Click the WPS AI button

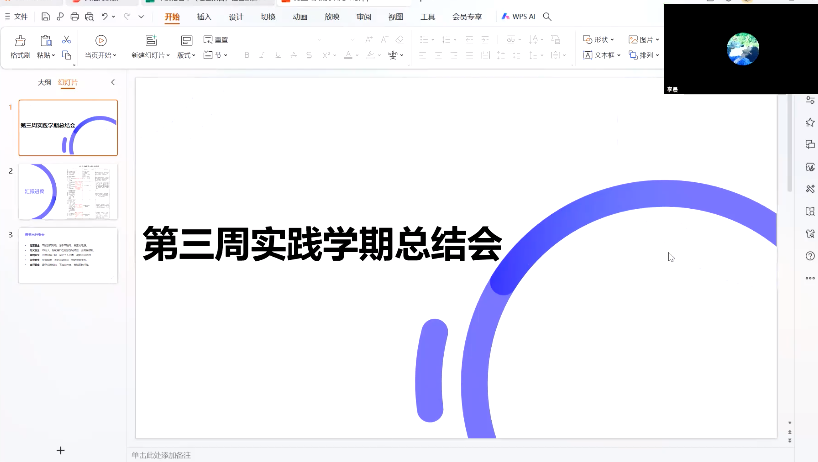tap(518, 17)
